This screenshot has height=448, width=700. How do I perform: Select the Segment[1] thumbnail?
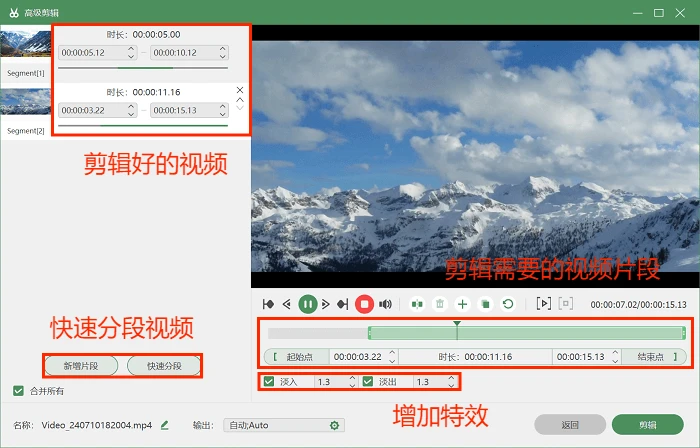click(x=25, y=43)
